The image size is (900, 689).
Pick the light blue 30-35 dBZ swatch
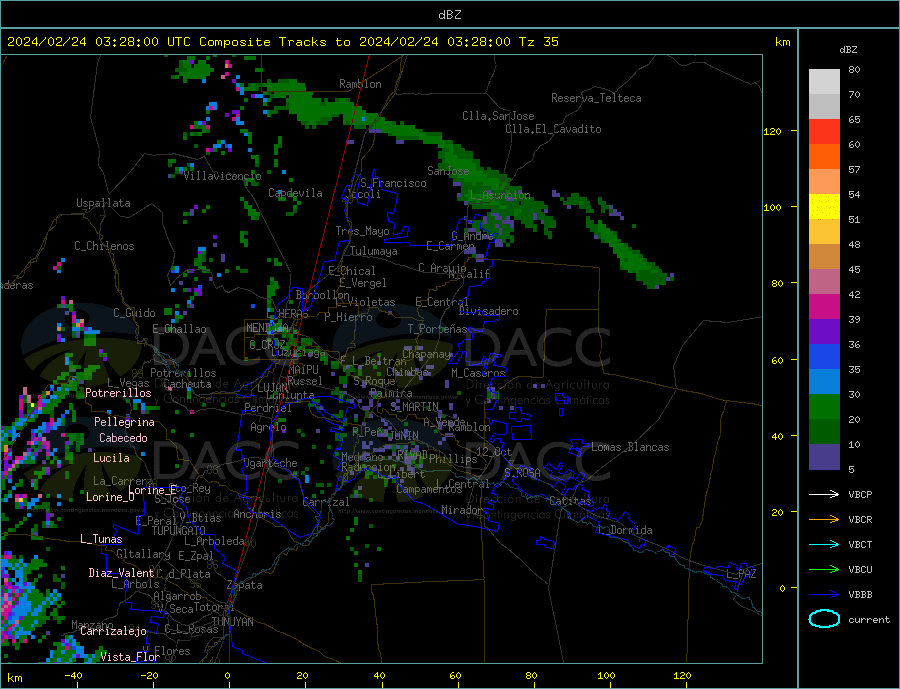click(x=824, y=382)
